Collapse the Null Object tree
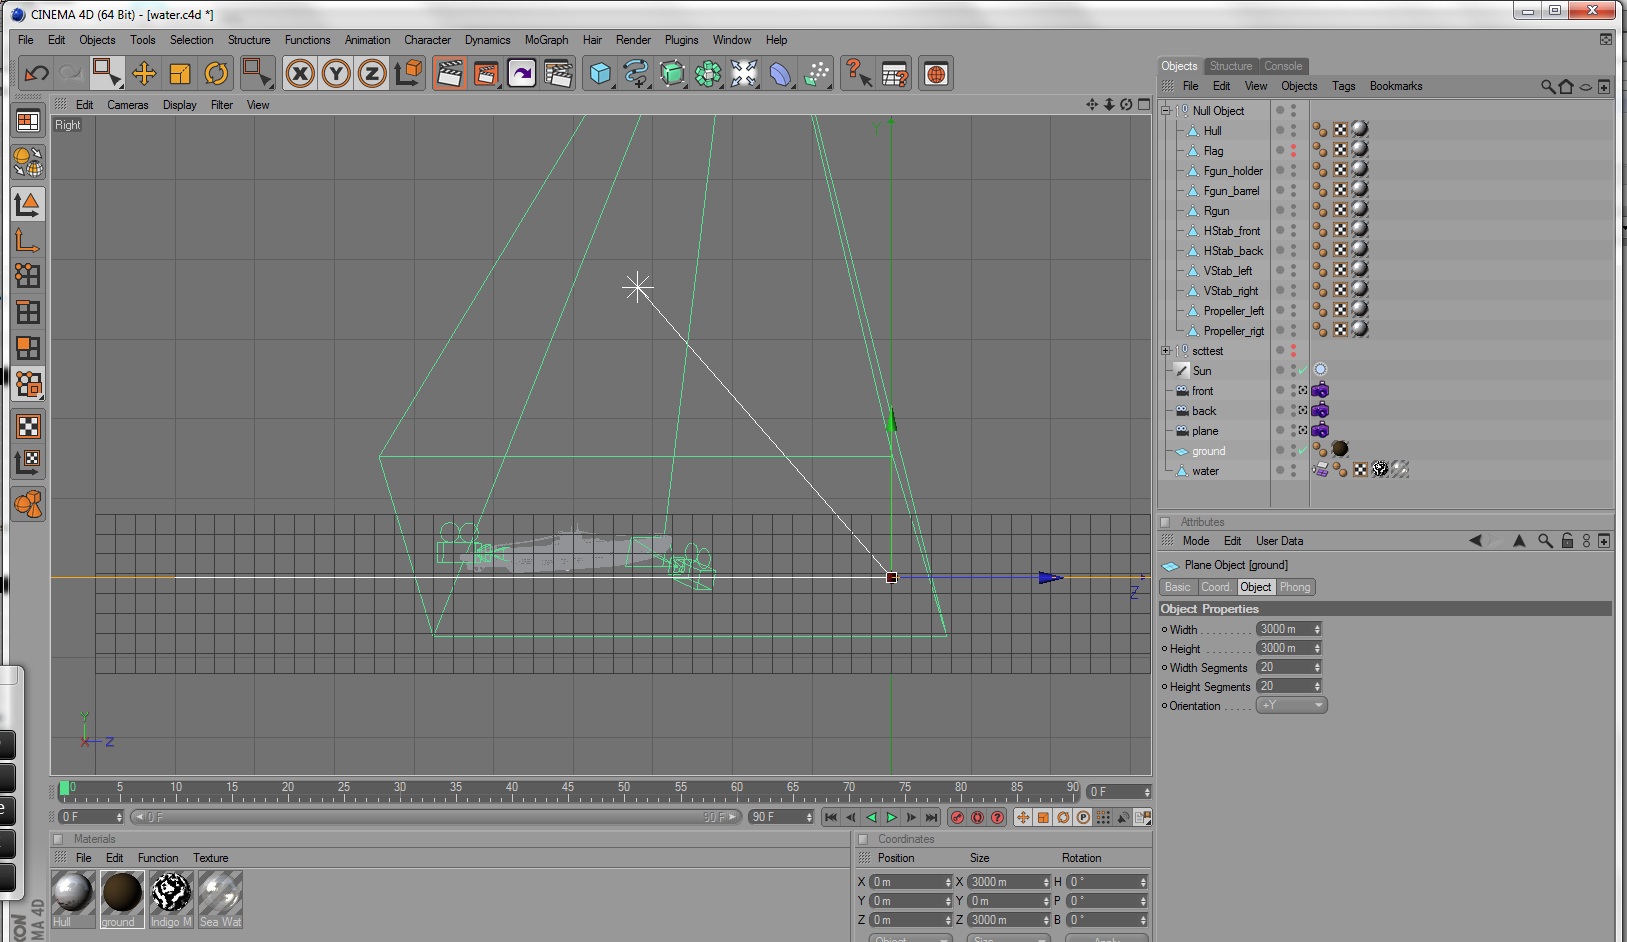The height and width of the screenshot is (942, 1627). pyautogui.click(x=1166, y=111)
